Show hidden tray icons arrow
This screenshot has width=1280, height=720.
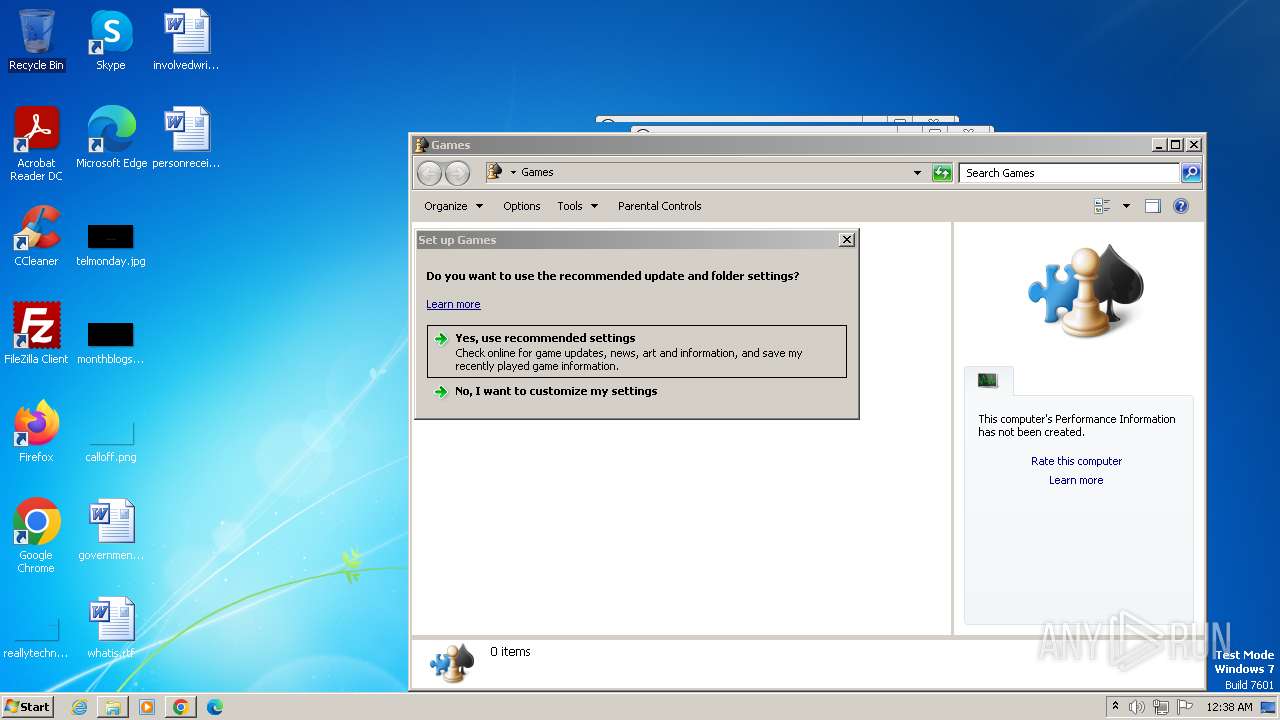point(1115,707)
